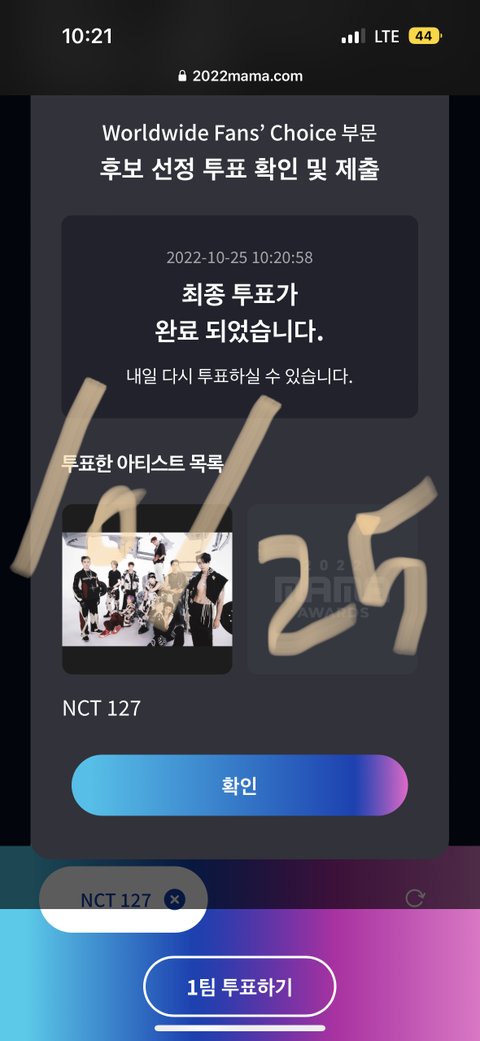
Task: Tap the refresh reset icon
Action: (x=415, y=898)
